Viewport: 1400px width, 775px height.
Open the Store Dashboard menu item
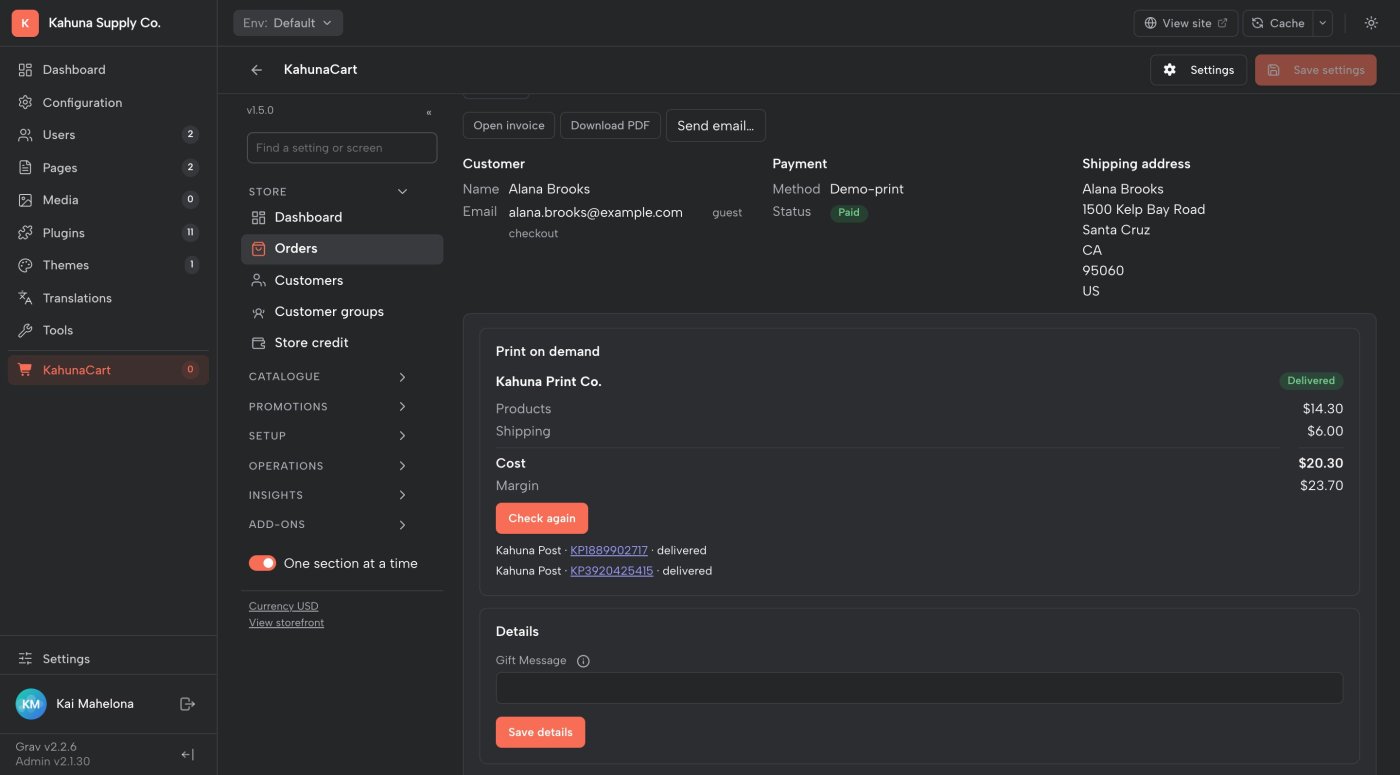point(342,218)
